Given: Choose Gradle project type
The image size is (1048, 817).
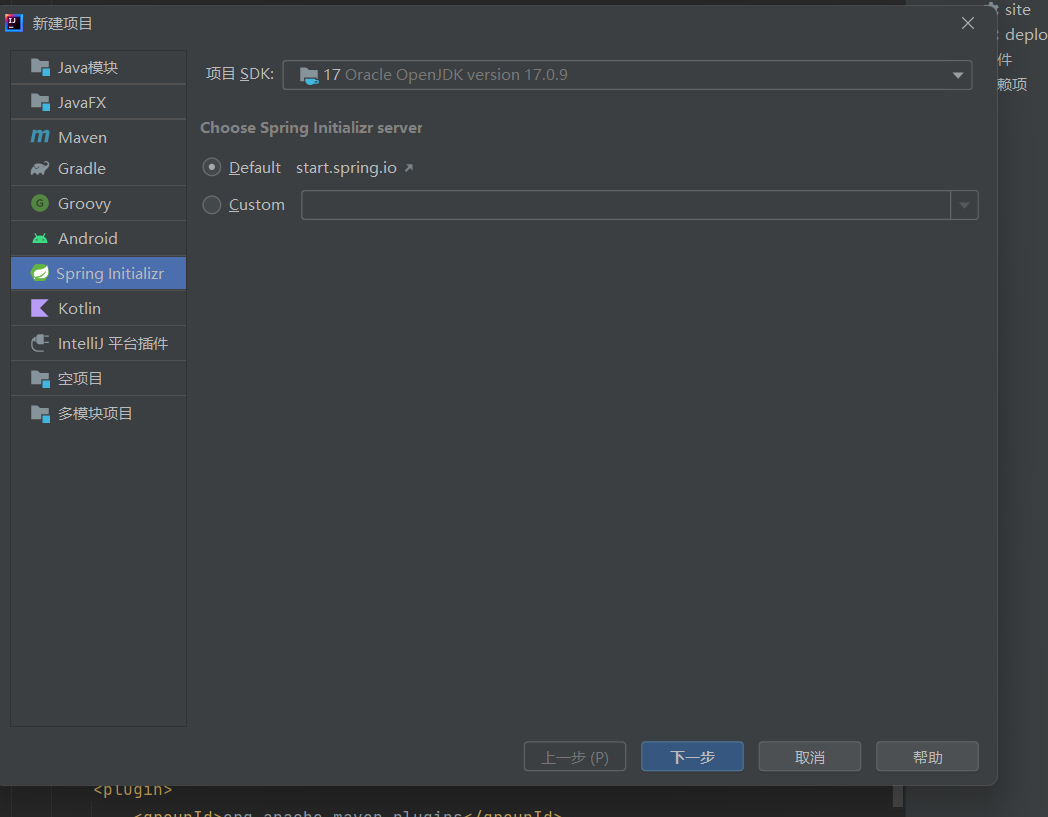Looking at the screenshot, I should tap(98, 168).
